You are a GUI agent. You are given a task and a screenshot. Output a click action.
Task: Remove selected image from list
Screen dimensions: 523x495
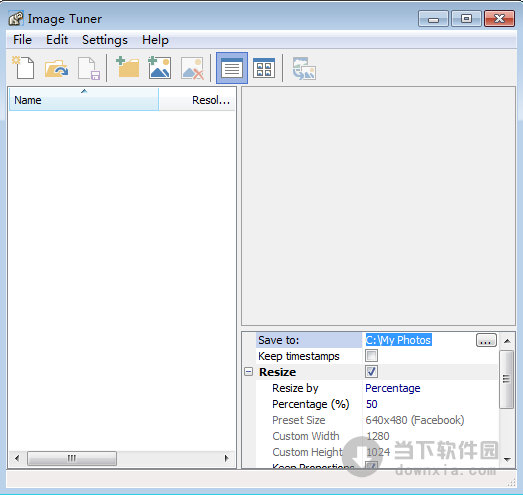[192, 68]
